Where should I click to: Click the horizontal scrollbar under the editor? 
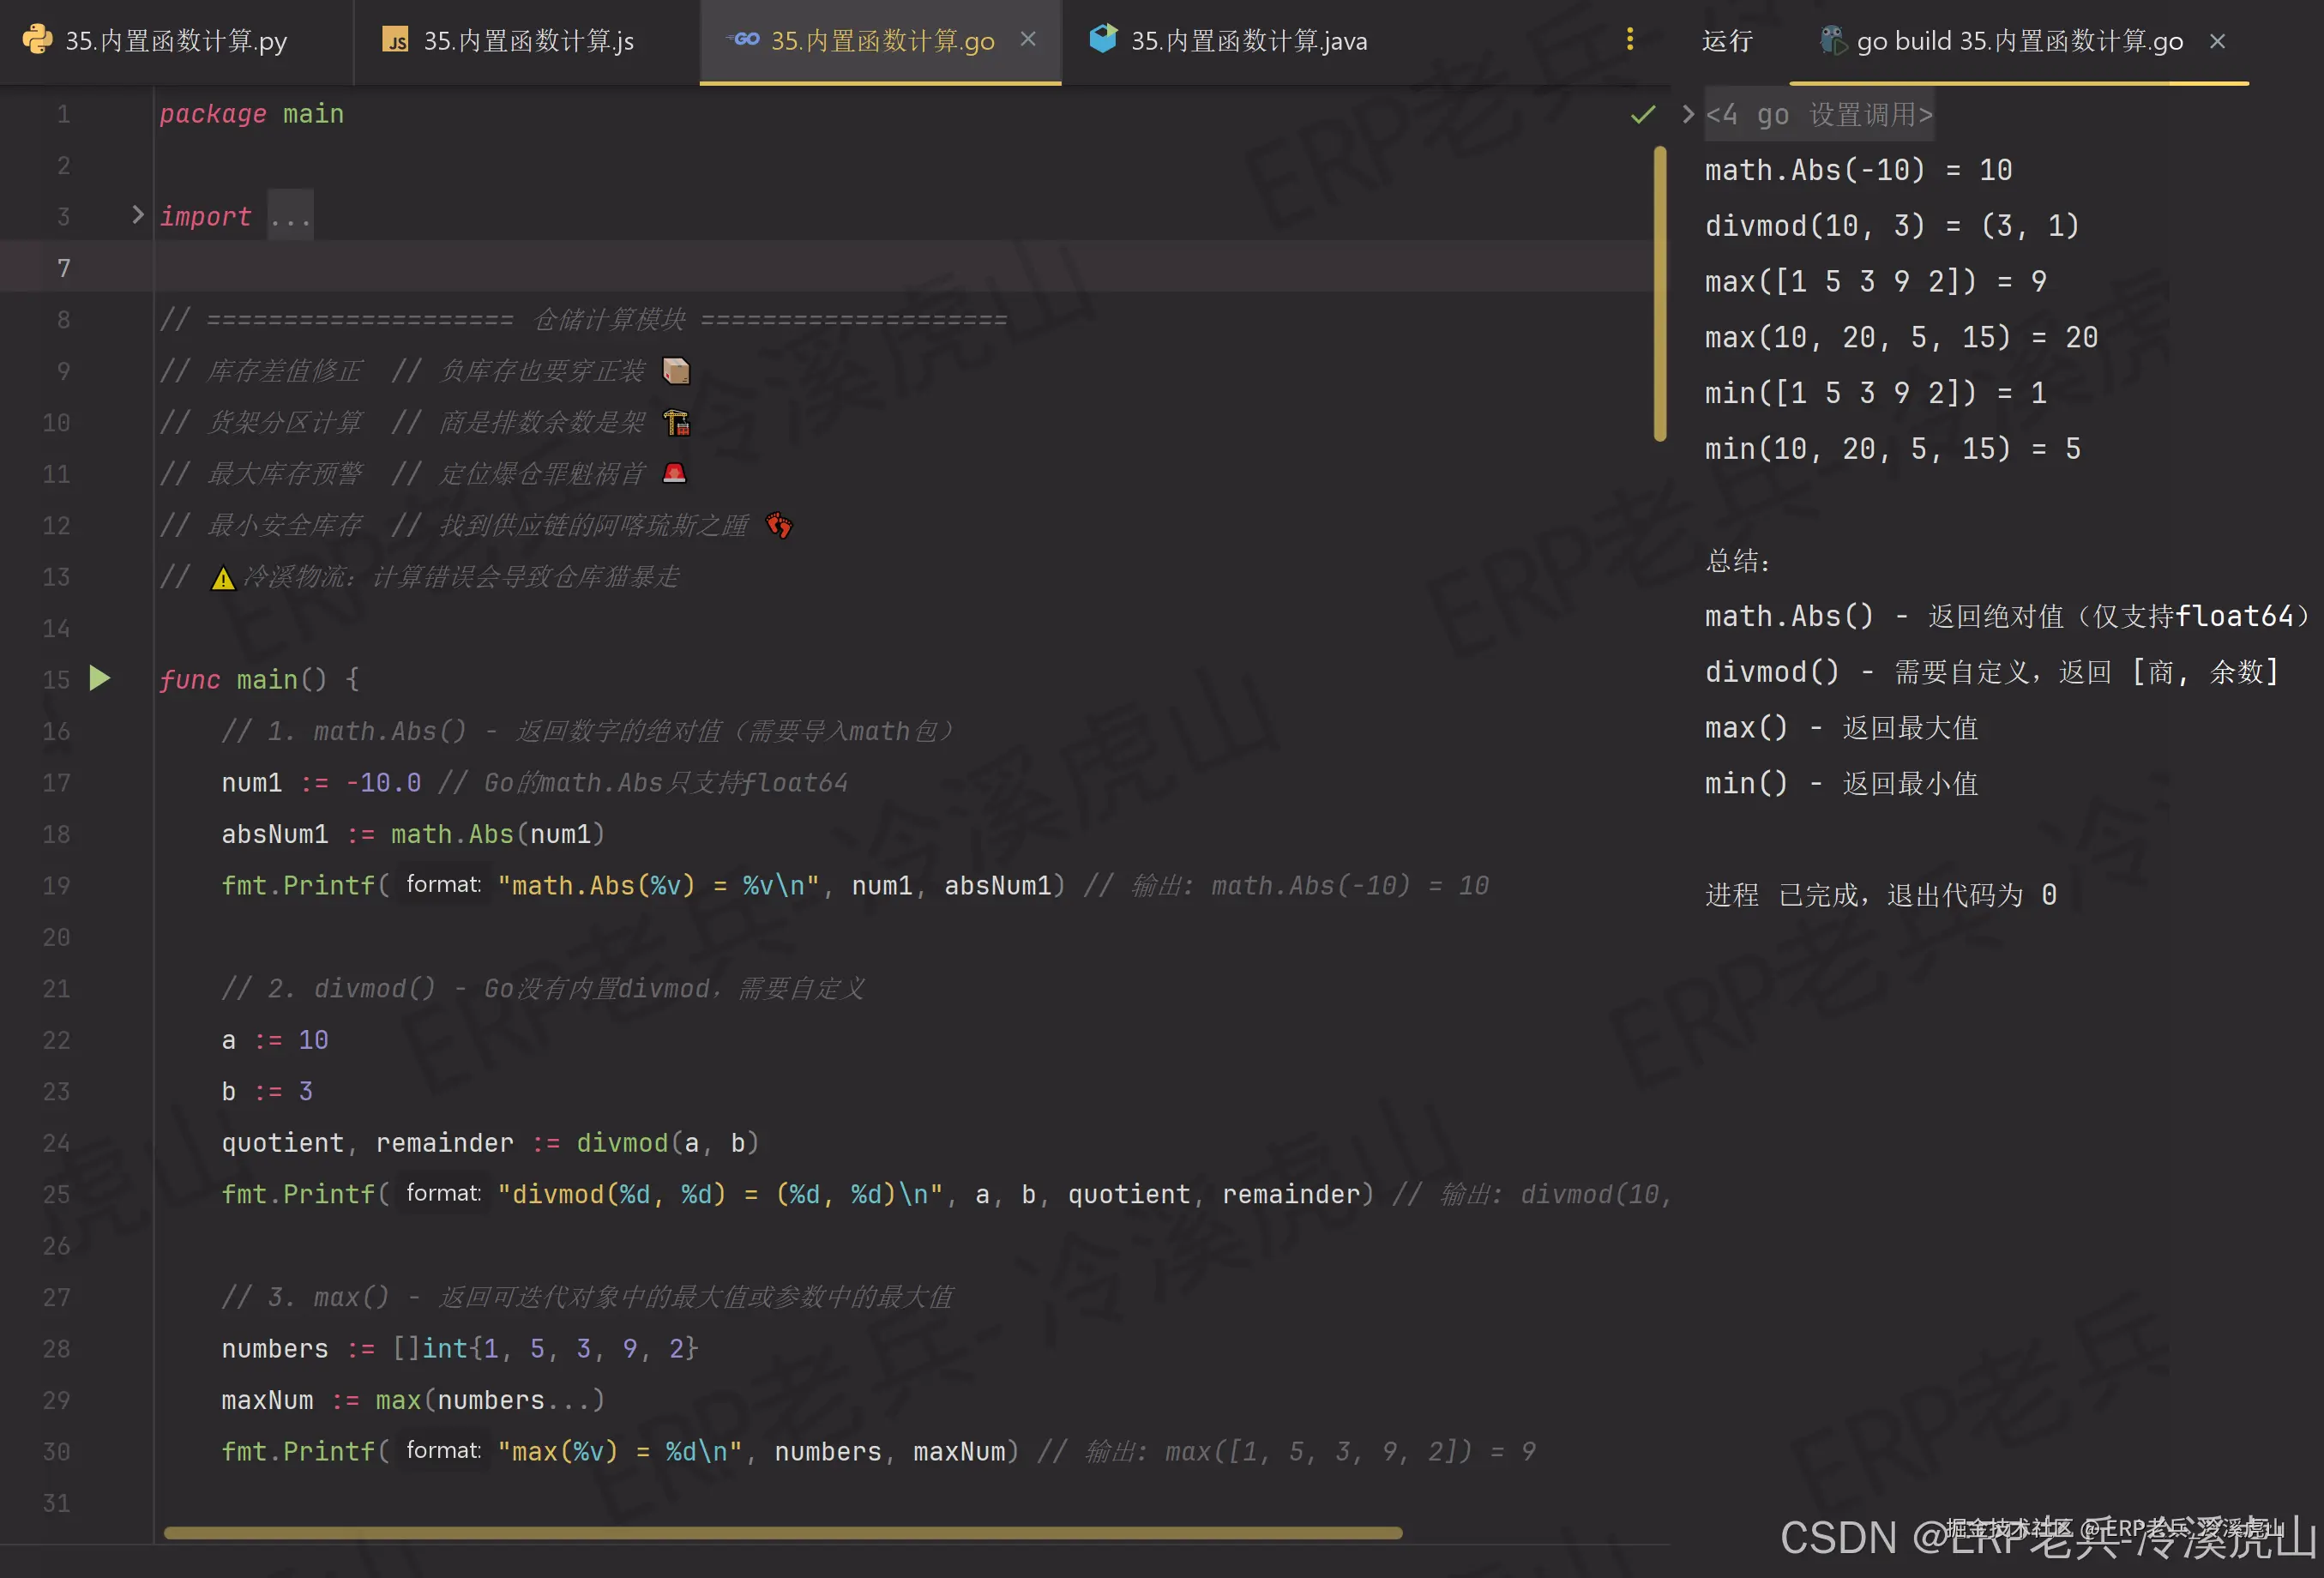pyautogui.click(x=782, y=1533)
